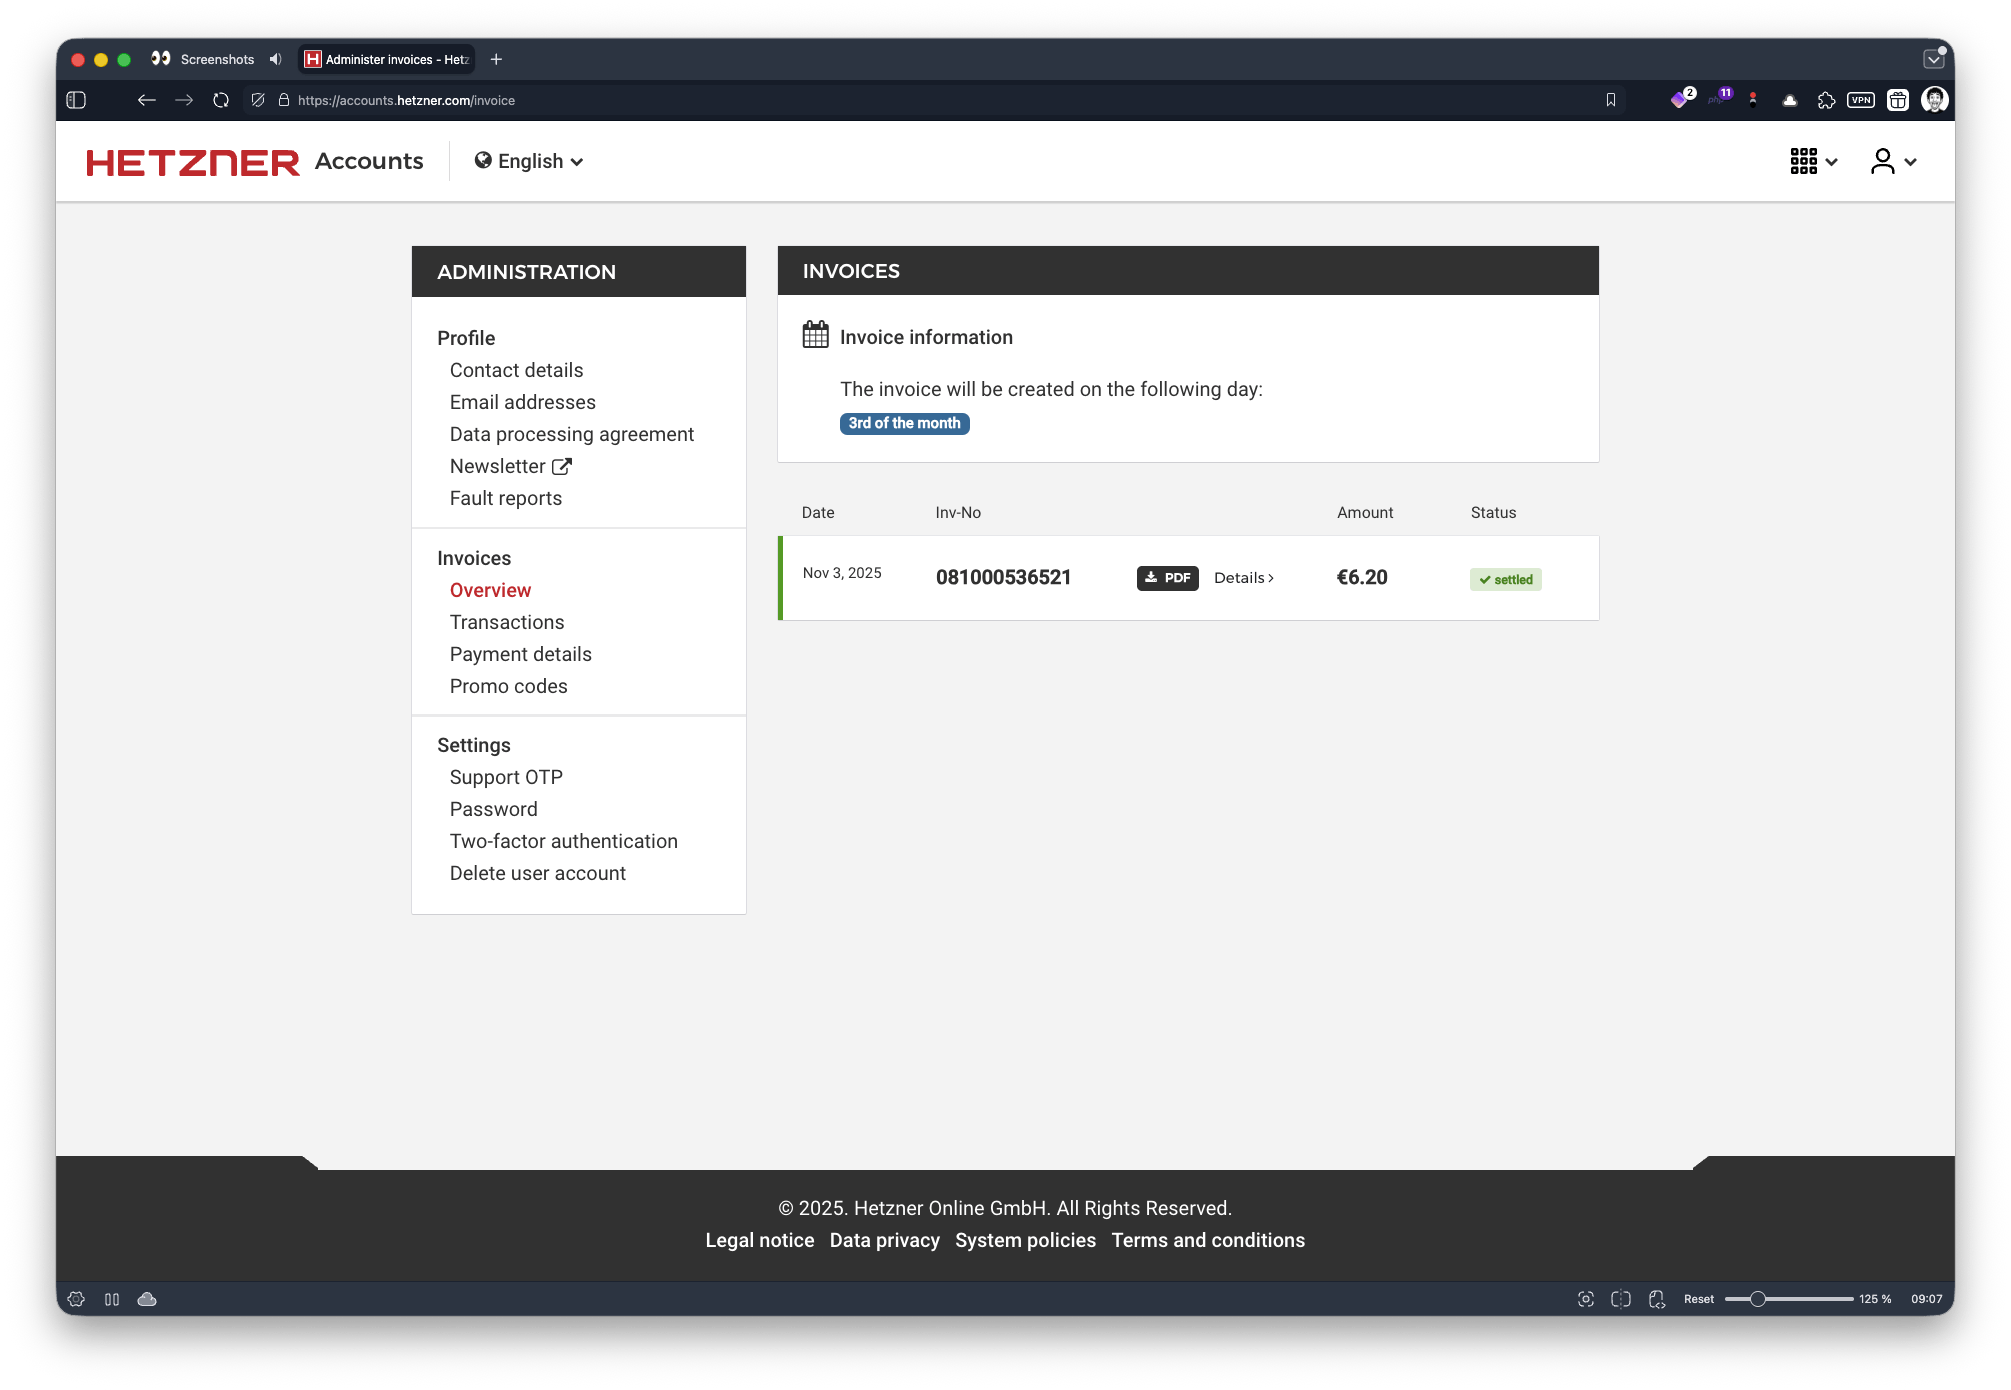The height and width of the screenshot is (1390, 2011).
Task: Click the calendar icon next to Invoice information
Action: tap(816, 335)
